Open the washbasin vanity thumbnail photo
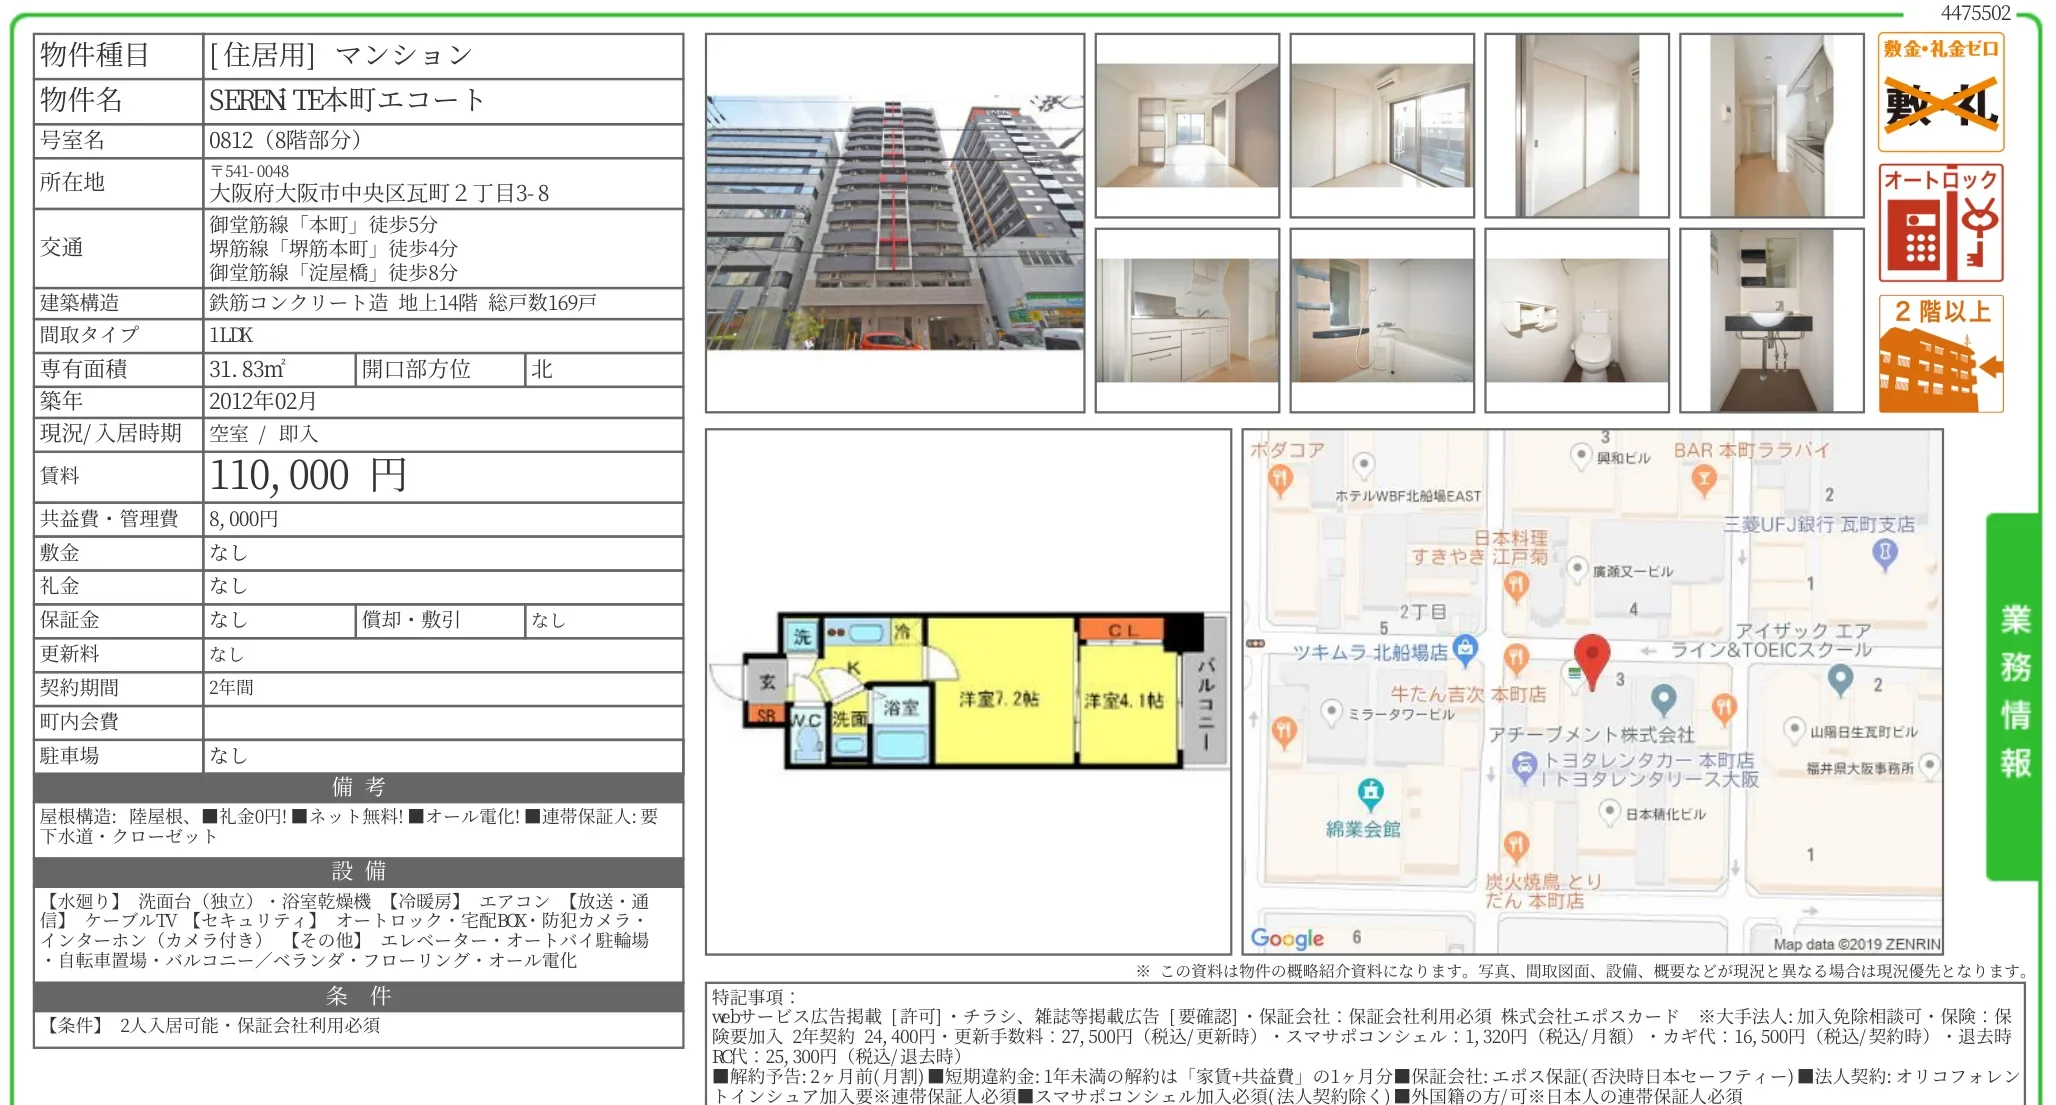The height and width of the screenshot is (1105, 2056). [1771, 320]
